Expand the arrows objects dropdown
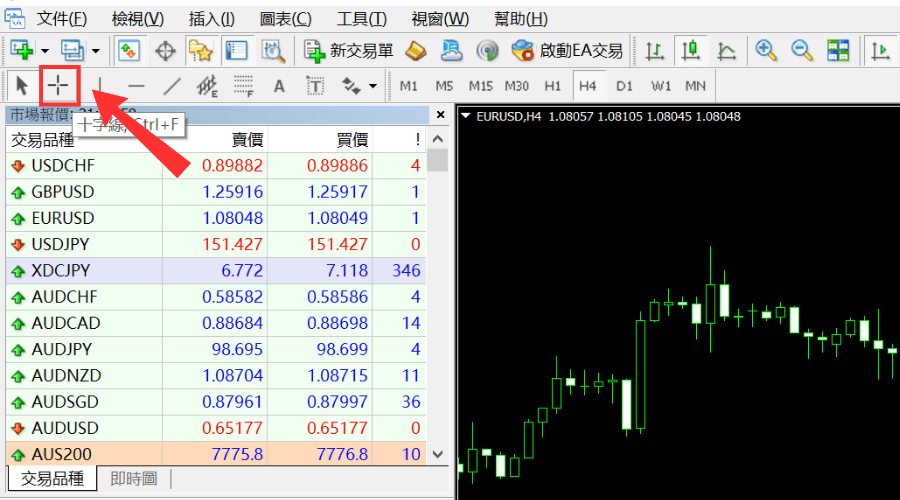The height and width of the screenshot is (500, 900). 373,86
